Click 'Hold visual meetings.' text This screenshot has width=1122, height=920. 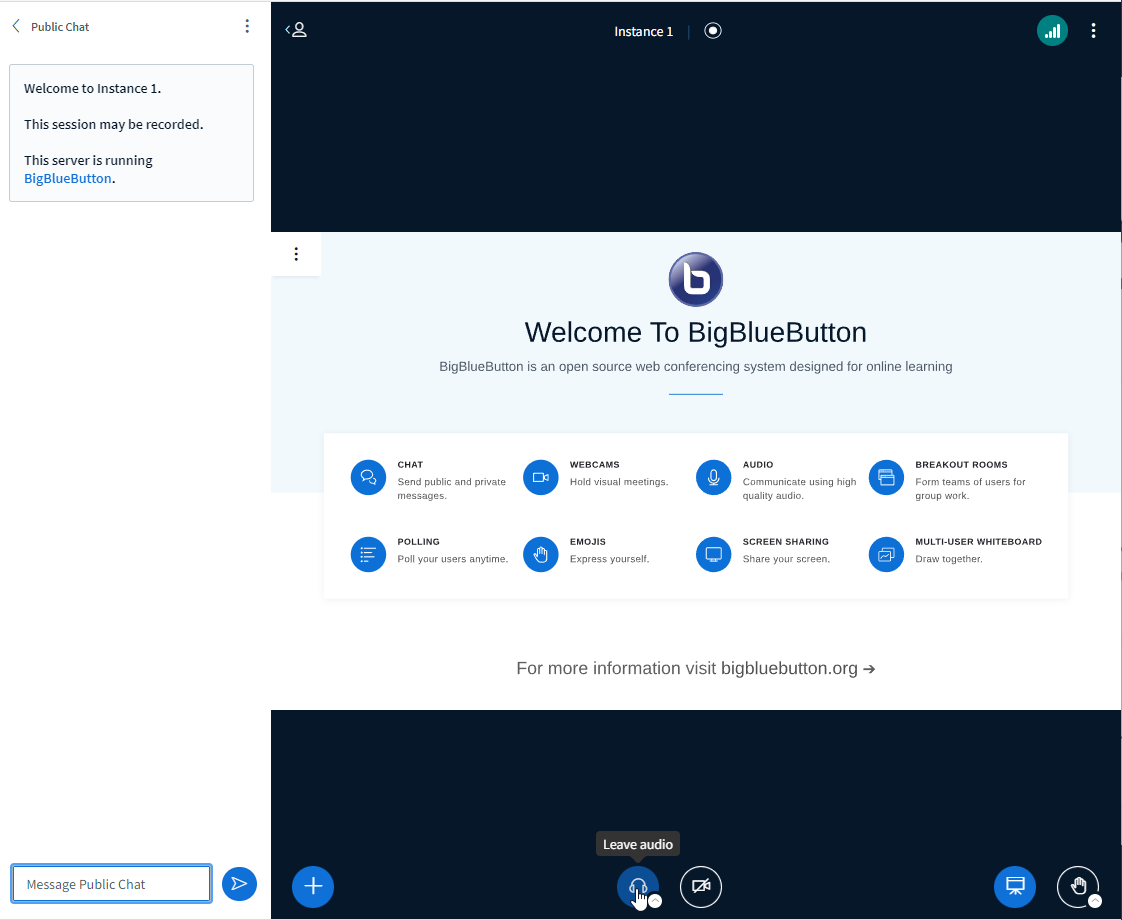(x=619, y=481)
